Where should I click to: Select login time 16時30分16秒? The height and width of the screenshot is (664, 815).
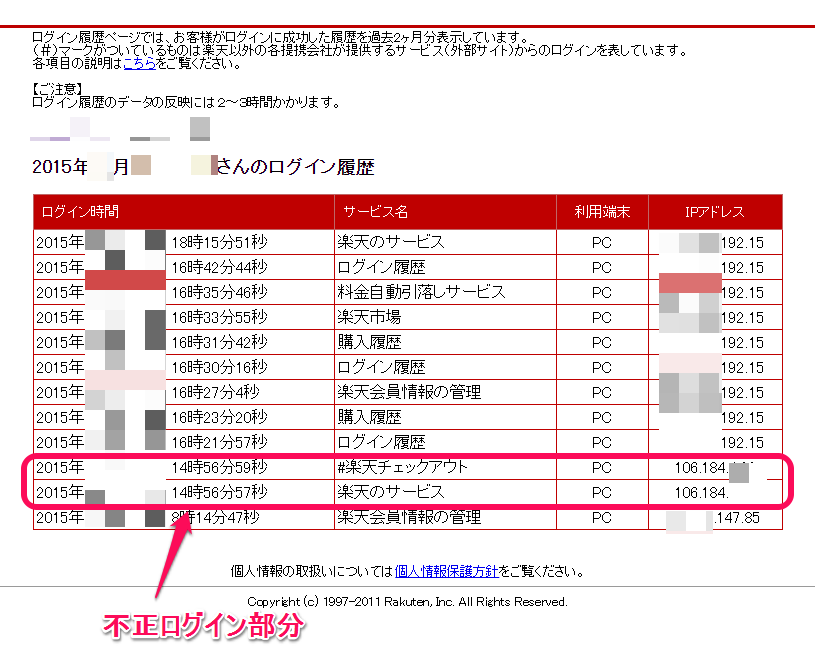coord(219,367)
